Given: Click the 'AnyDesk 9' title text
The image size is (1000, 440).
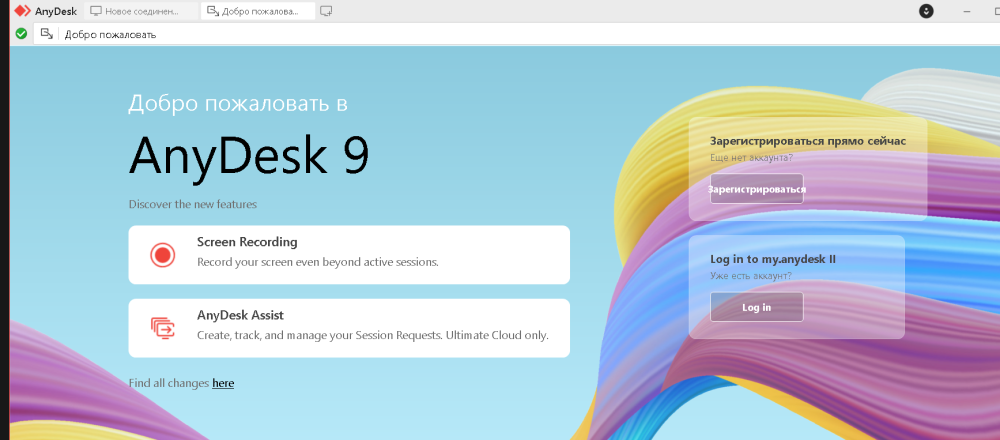Looking at the screenshot, I should [x=249, y=156].
